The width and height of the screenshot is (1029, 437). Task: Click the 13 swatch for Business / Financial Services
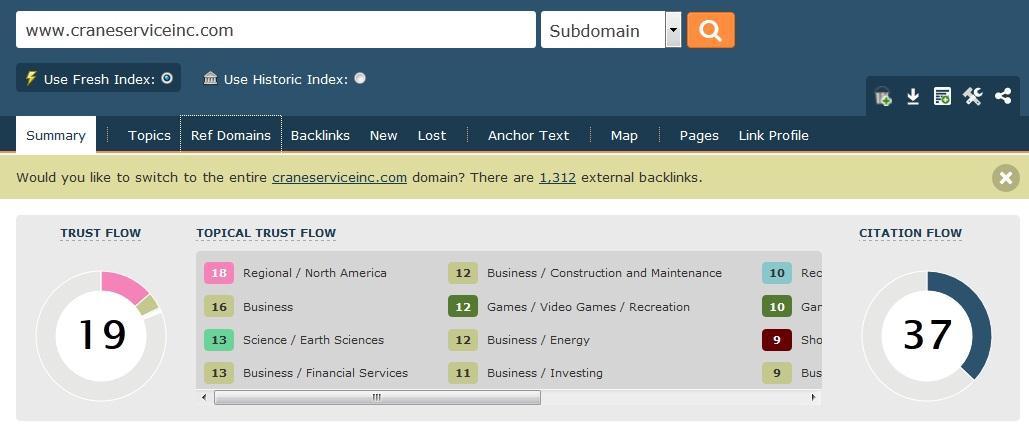click(219, 373)
